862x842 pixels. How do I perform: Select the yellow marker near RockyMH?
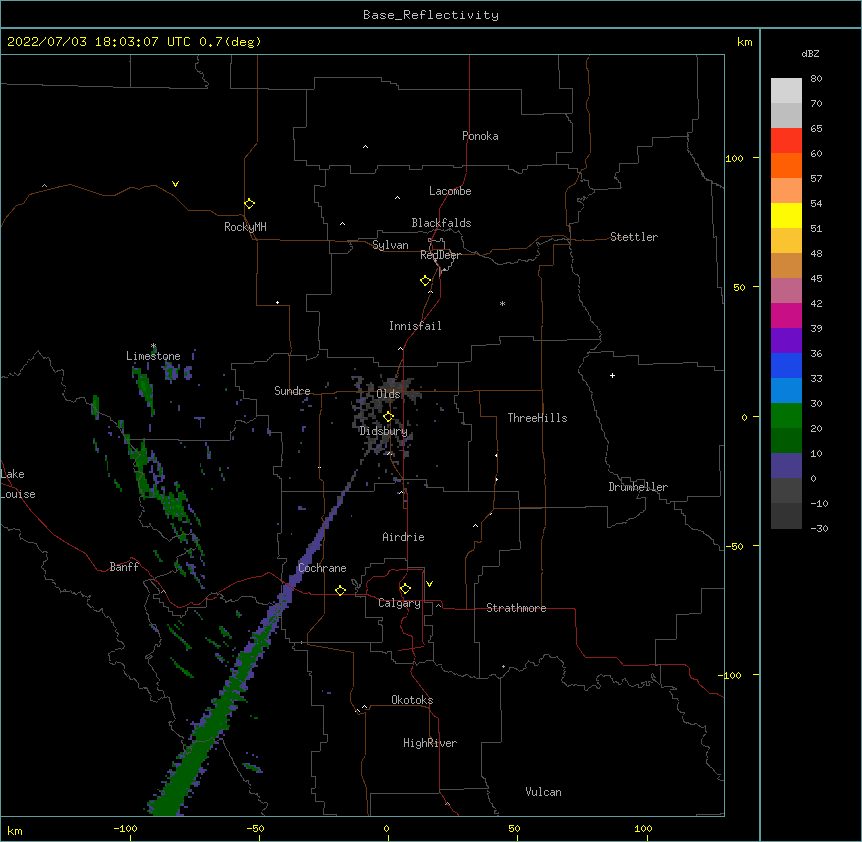249,204
